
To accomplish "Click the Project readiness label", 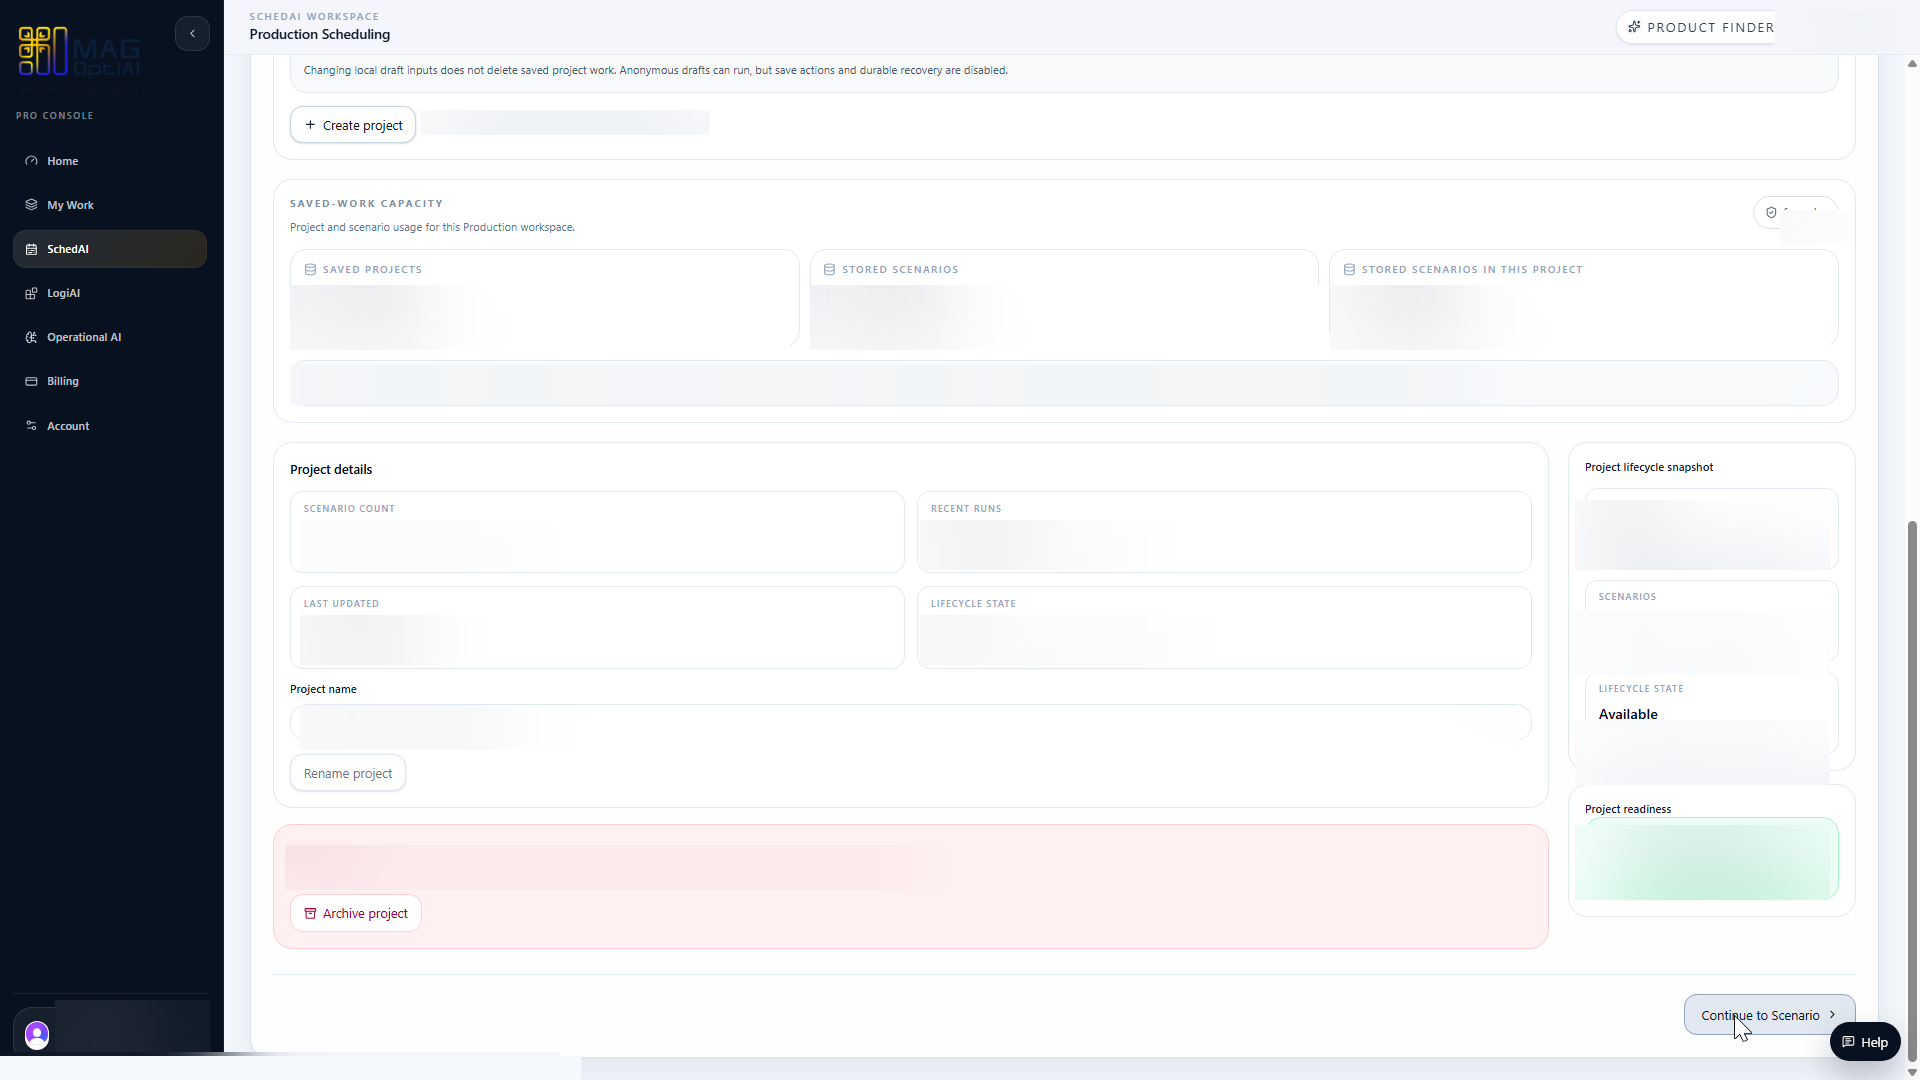I will tap(1628, 809).
